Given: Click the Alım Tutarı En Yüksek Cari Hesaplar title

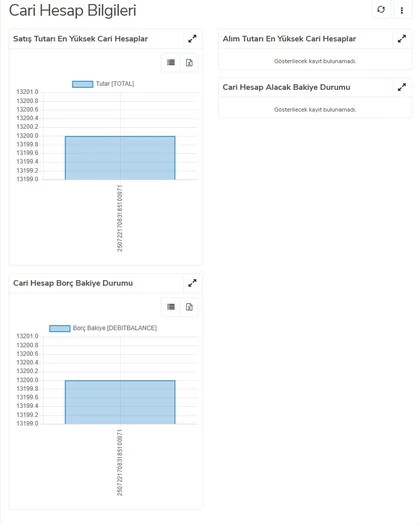Looking at the screenshot, I should click(x=289, y=39).
